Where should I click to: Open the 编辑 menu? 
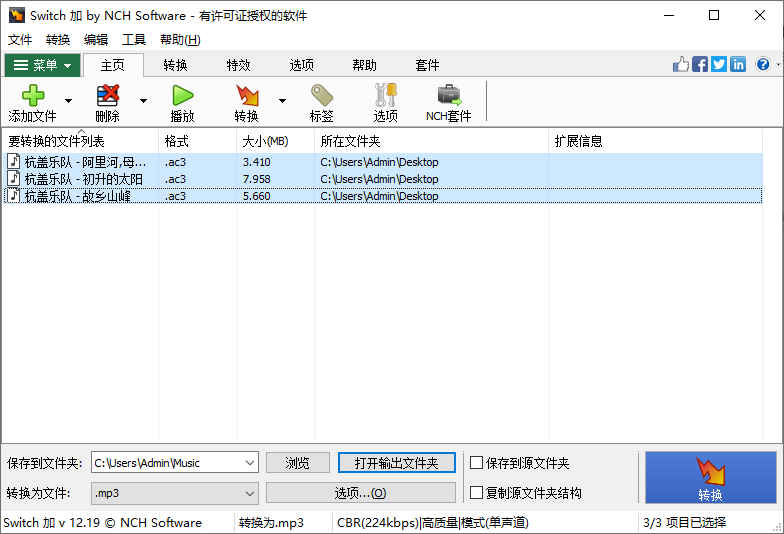tap(96, 40)
